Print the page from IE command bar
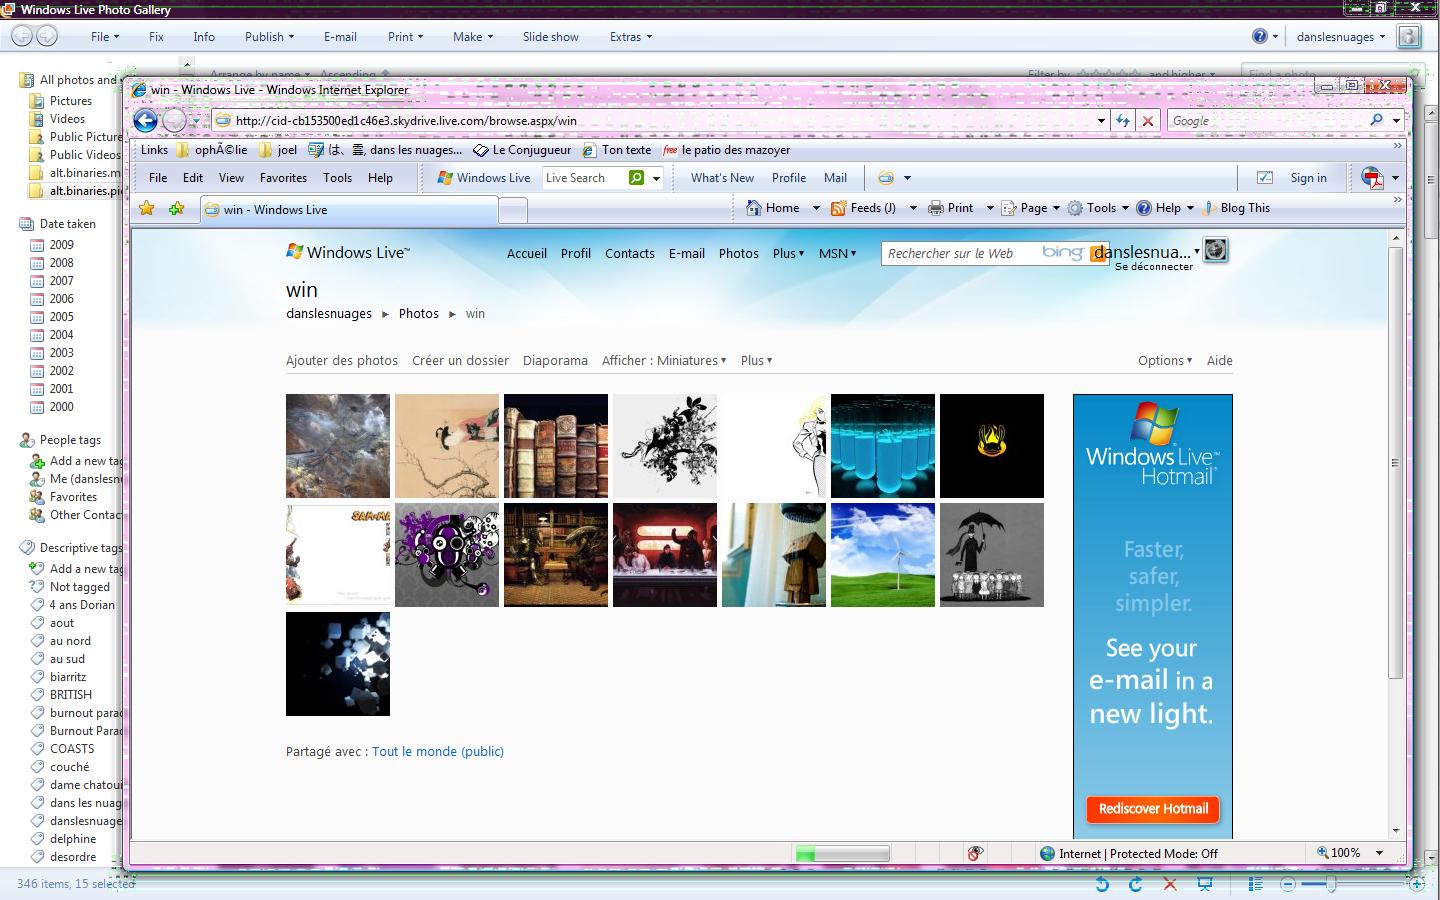1440x900 pixels. 951,208
